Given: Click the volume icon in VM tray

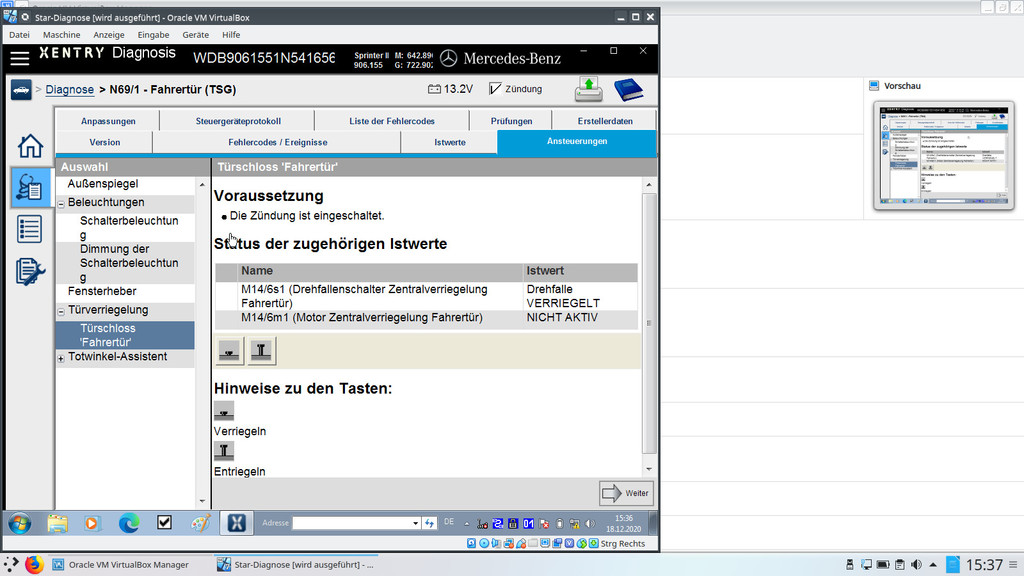Looking at the screenshot, I should [x=590, y=524].
